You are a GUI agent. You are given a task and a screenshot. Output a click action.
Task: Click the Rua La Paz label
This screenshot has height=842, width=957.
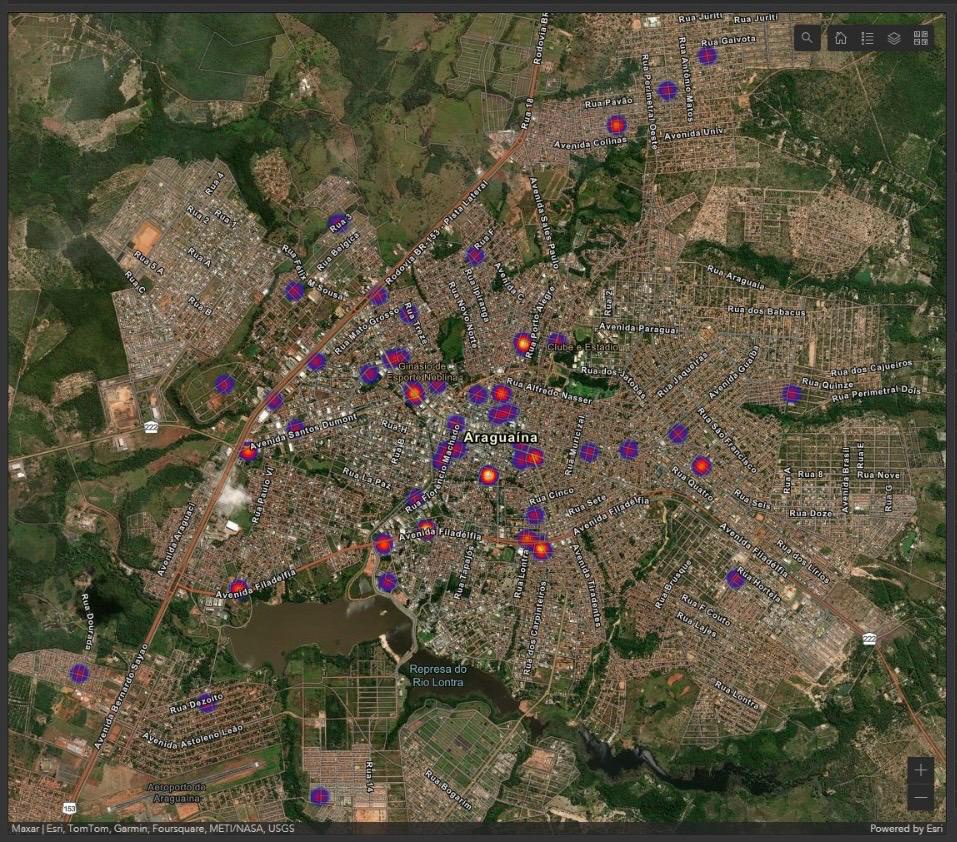[366, 478]
